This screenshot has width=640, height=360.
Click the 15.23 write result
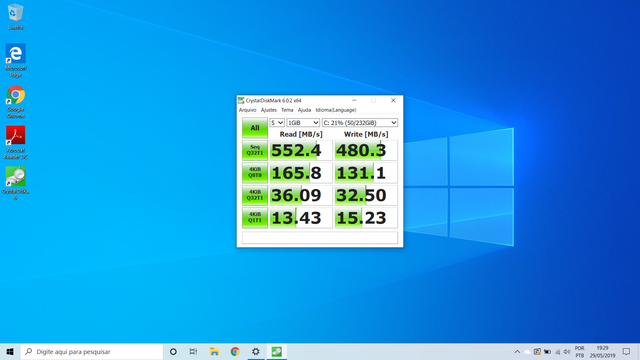(366, 218)
